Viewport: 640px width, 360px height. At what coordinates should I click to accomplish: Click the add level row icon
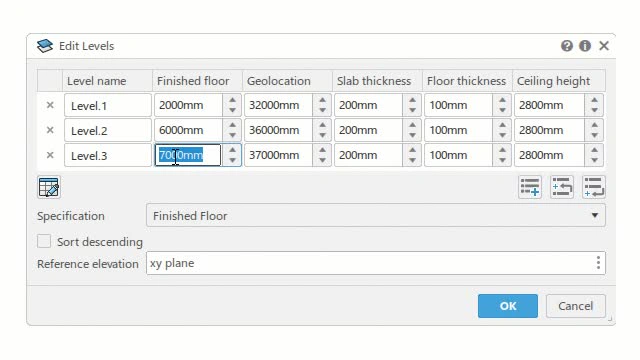click(530, 187)
